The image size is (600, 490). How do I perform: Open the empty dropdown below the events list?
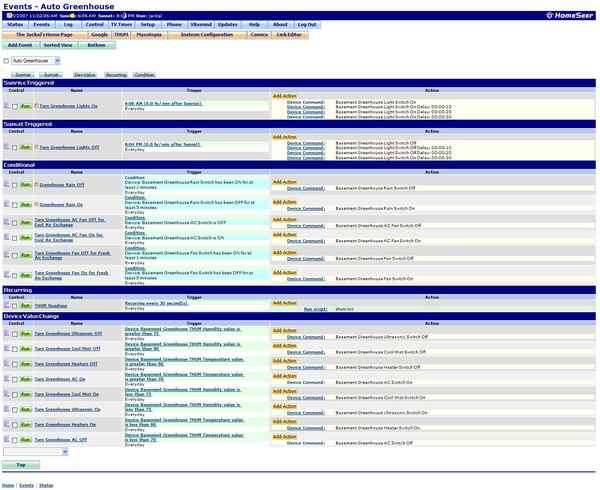35,452
